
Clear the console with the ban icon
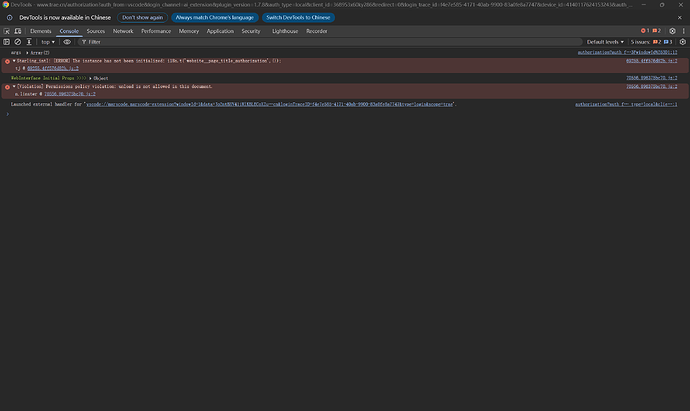[18, 42]
